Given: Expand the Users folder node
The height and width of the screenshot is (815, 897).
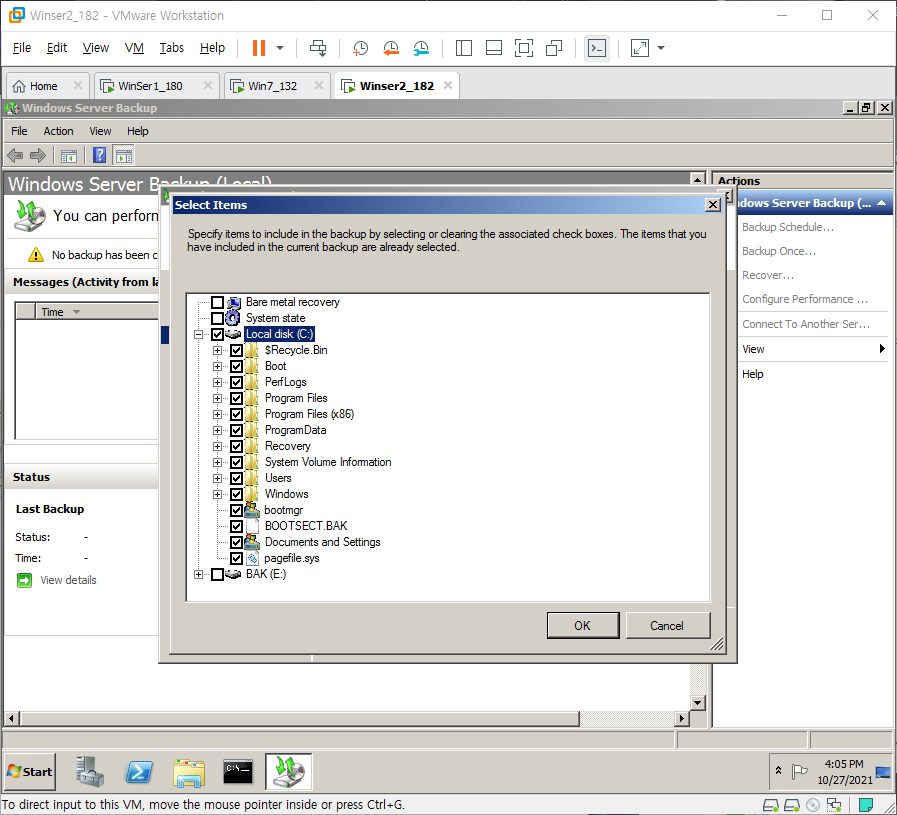Looking at the screenshot, I should 217,478.
